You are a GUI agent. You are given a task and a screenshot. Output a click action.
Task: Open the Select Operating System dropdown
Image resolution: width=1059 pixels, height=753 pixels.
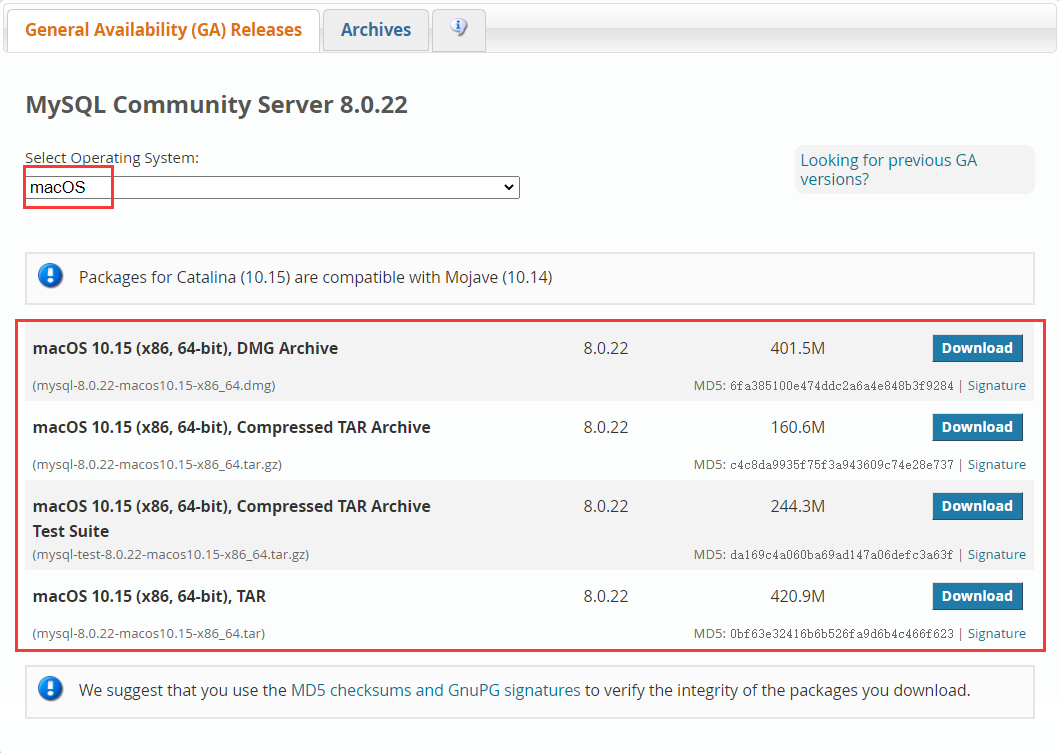[x=272, y=187]
